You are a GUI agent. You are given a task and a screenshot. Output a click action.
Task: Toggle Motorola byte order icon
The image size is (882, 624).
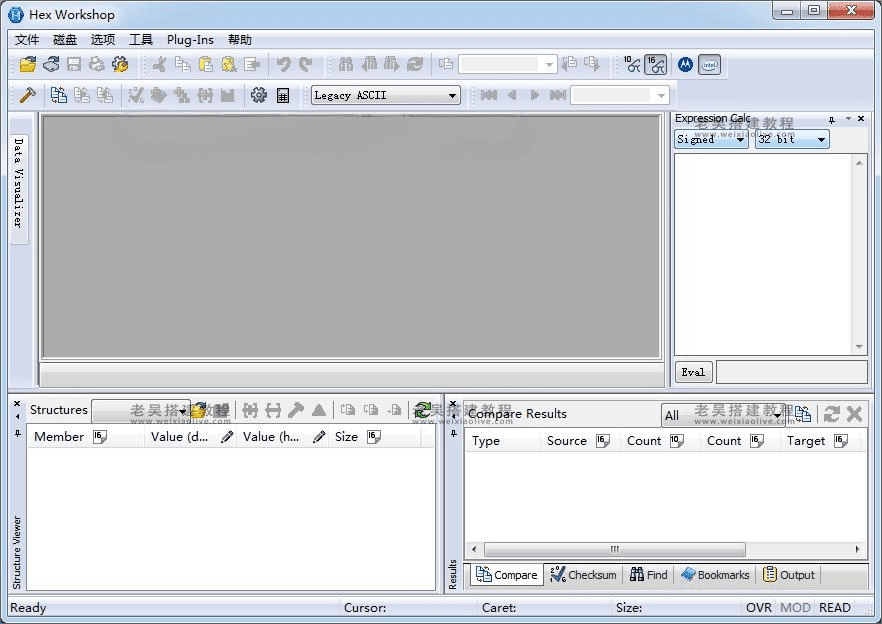(x=685, y=64)
